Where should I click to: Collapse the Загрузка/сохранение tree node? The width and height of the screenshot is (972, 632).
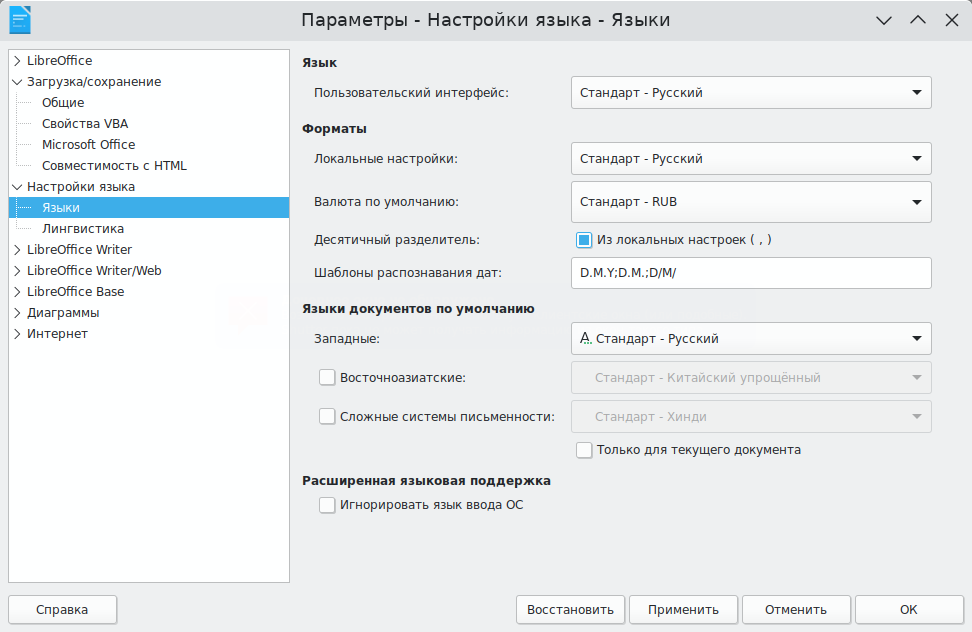point(17,82)
